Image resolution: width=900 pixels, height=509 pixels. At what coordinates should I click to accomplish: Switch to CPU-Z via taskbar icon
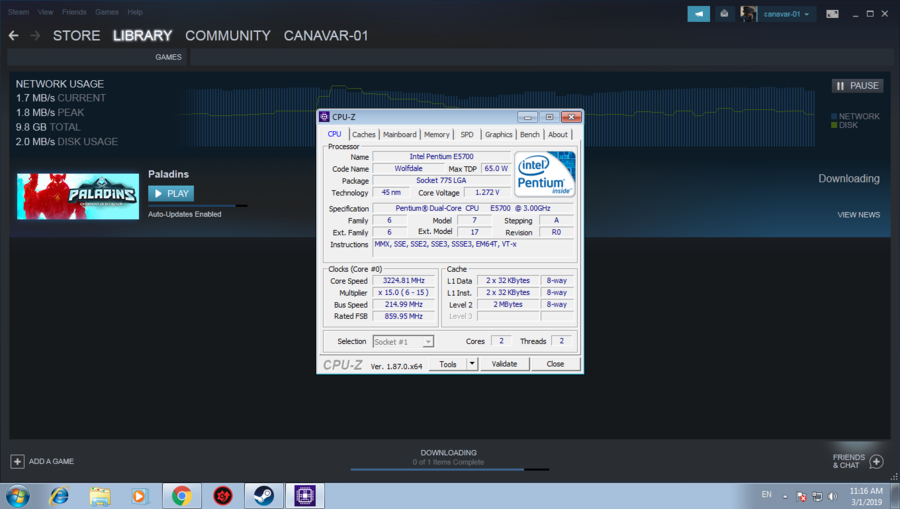click(x=305, y=496)
